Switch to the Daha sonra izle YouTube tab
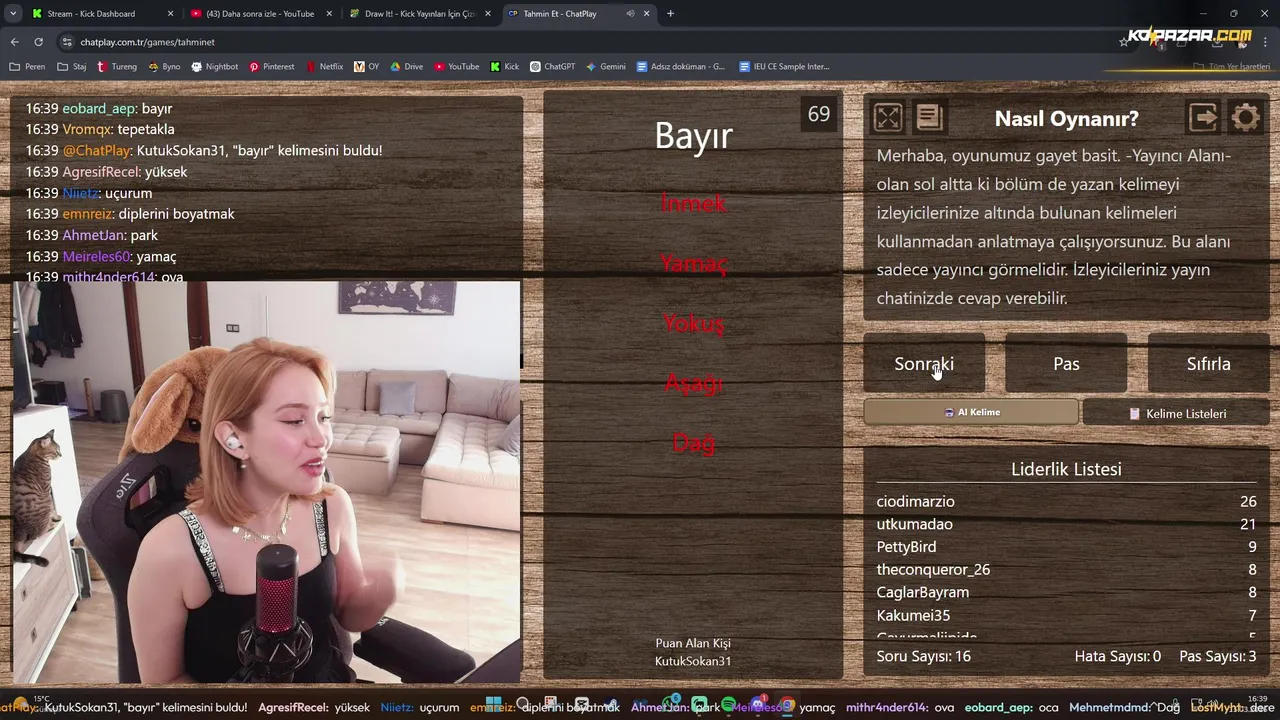 (x=261, y=14)
